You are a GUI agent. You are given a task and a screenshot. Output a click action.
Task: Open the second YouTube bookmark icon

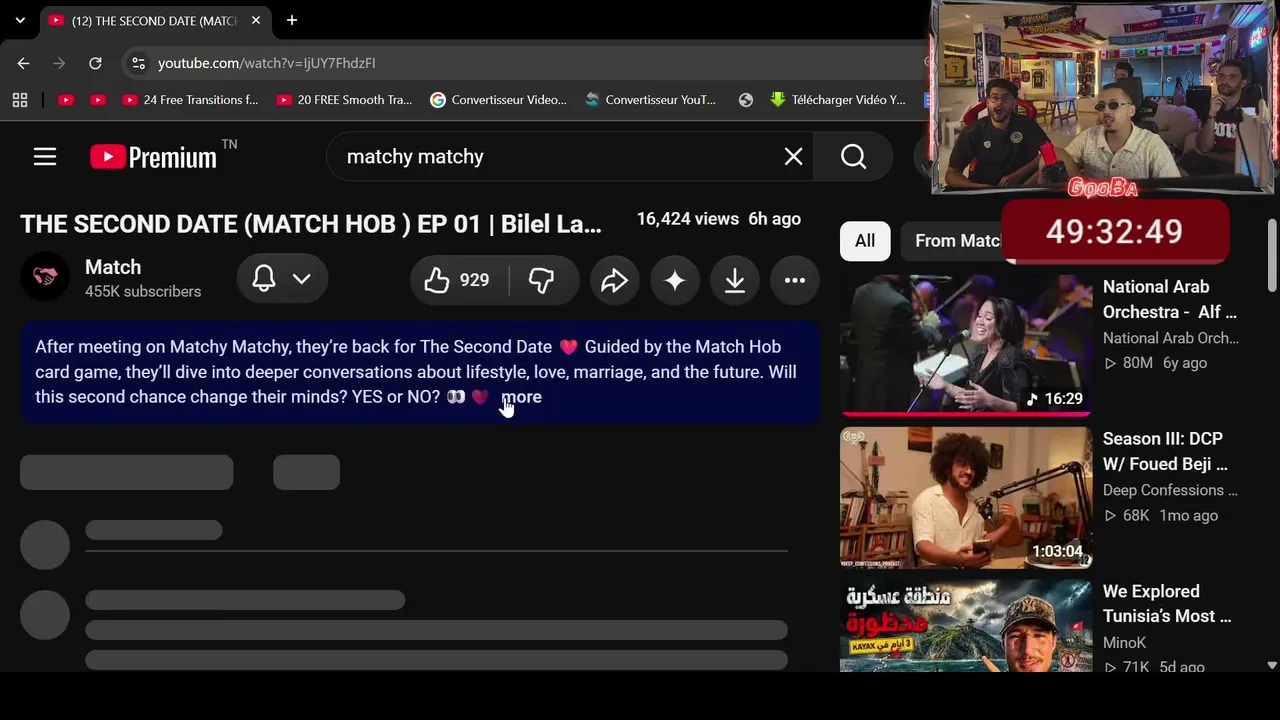pos(98,100)
